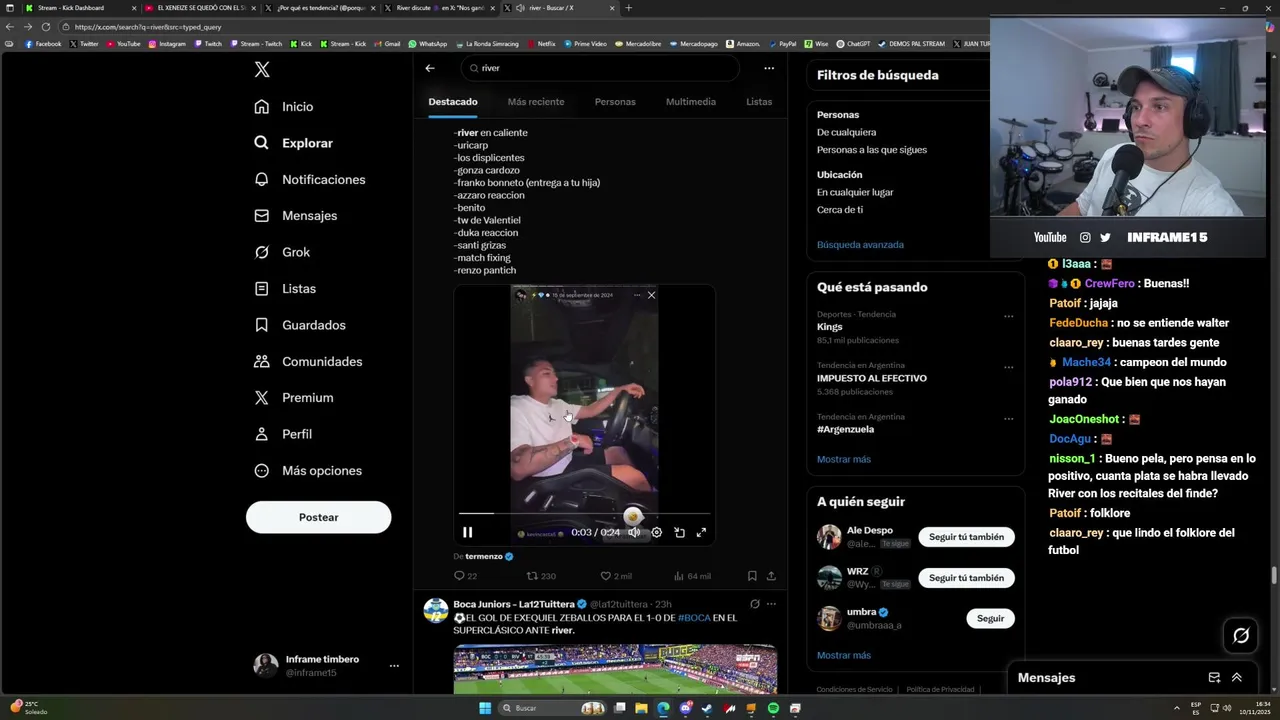Toggle picture-in-picture on the video
Screen dimensions: 1280x720
[x=679, y=533]
